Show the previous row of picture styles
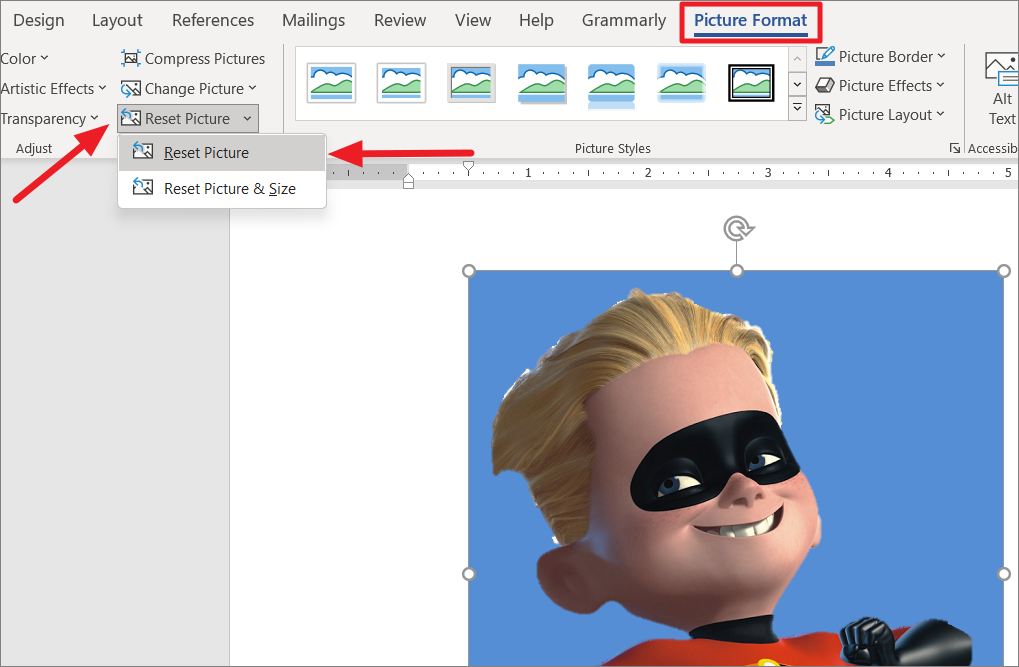This screenshot has width=1019, height=667. pyautogui.click(x=797, y=60)
